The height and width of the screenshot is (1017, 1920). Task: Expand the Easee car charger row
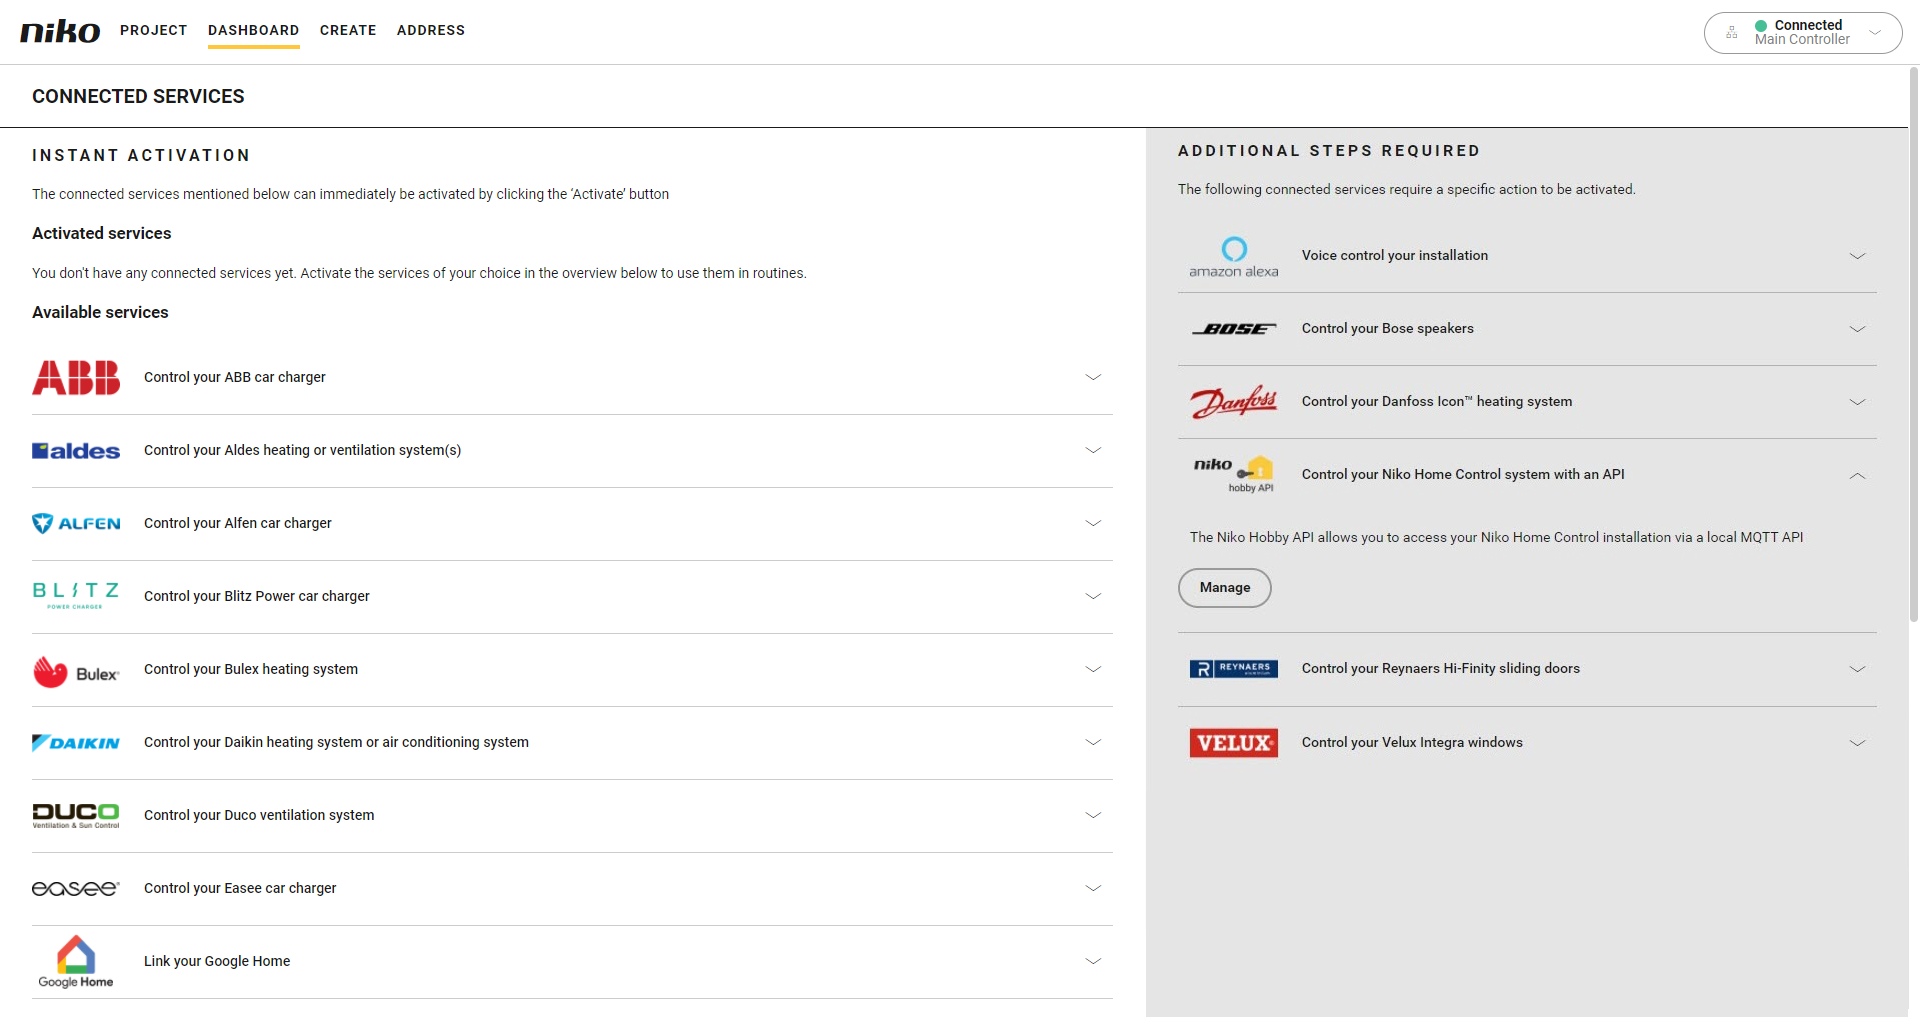click(1093, 889)
